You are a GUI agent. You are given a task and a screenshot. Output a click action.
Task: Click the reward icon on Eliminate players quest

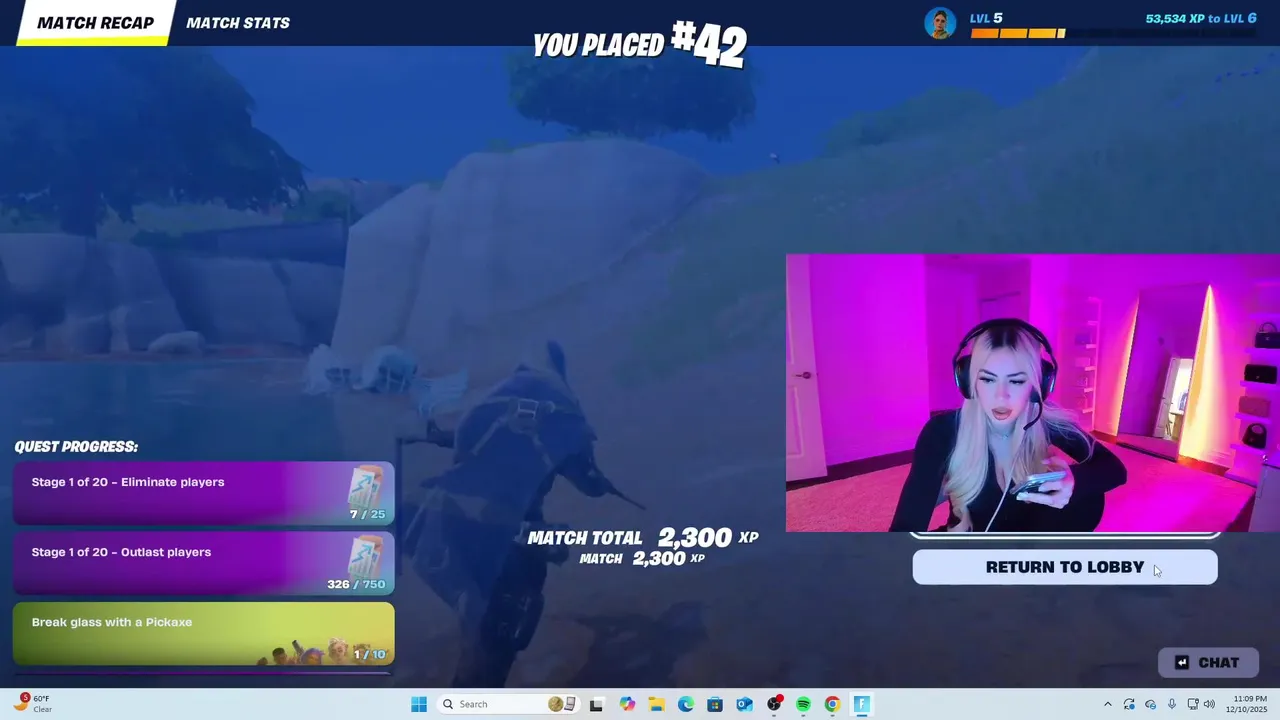(x=366, y=487)
